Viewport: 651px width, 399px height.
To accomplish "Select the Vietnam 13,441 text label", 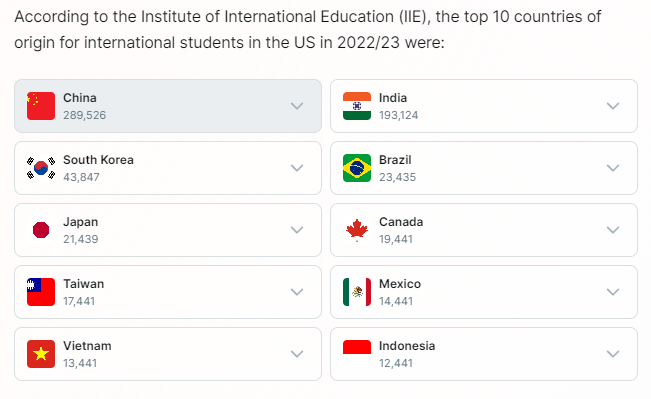I will [x=80, y=363].
